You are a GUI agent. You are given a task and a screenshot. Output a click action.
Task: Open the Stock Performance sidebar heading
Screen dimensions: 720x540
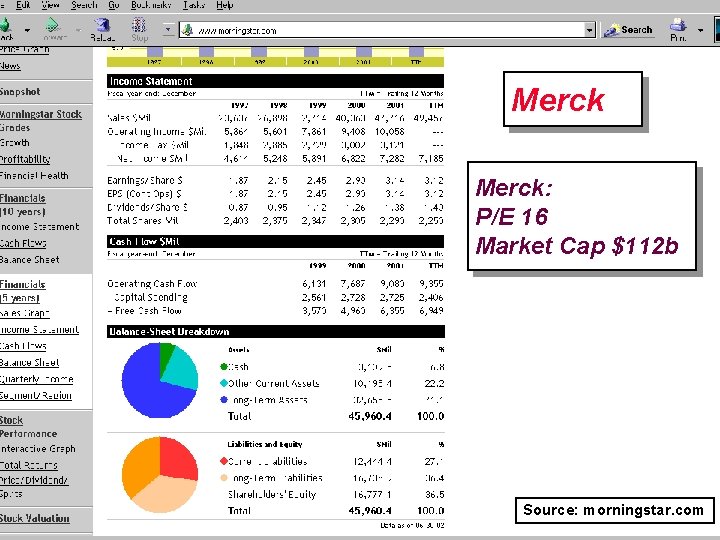[x=28, y=427]
